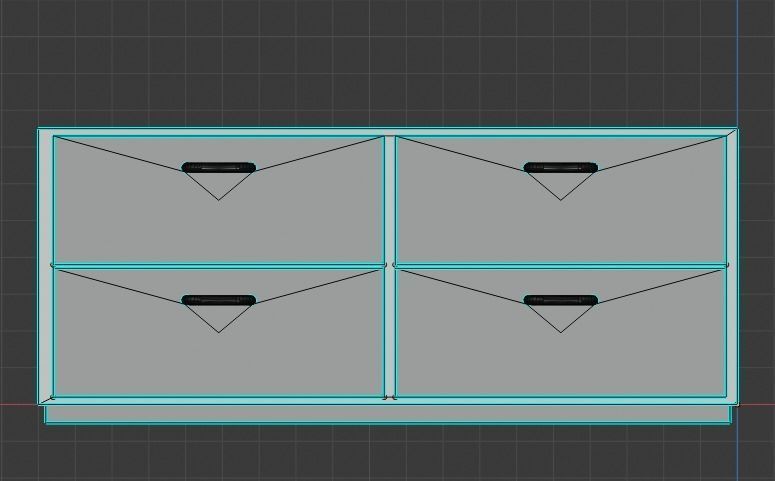Image resolution: width=775 pixels, height=481 pixels.
Task: Select the bottom-right drawer's black handle
Action: tap(560, 300)
